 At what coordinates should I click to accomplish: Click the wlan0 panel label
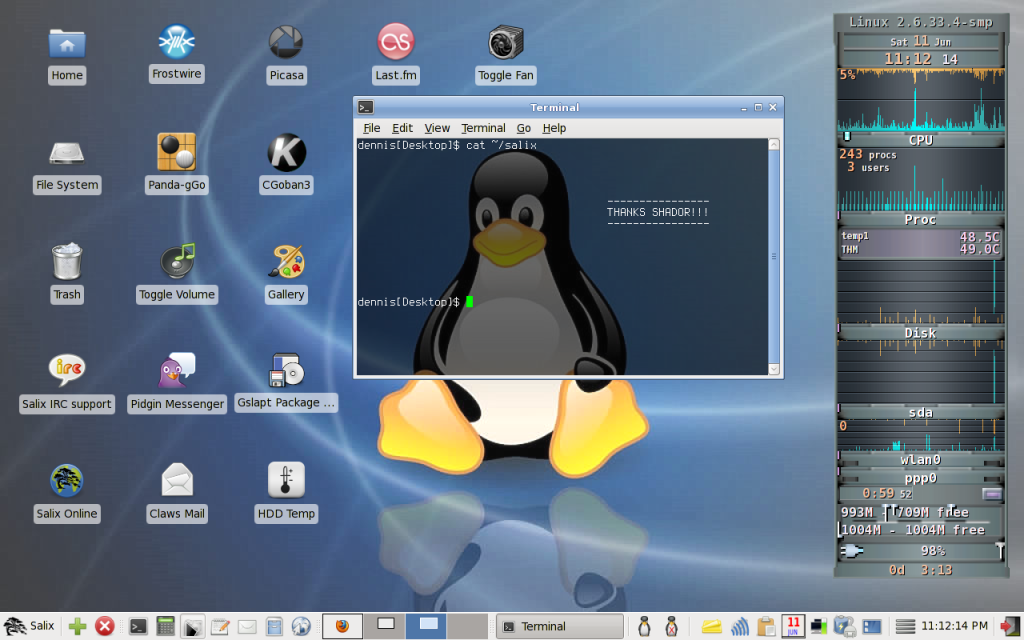point(921,460)
